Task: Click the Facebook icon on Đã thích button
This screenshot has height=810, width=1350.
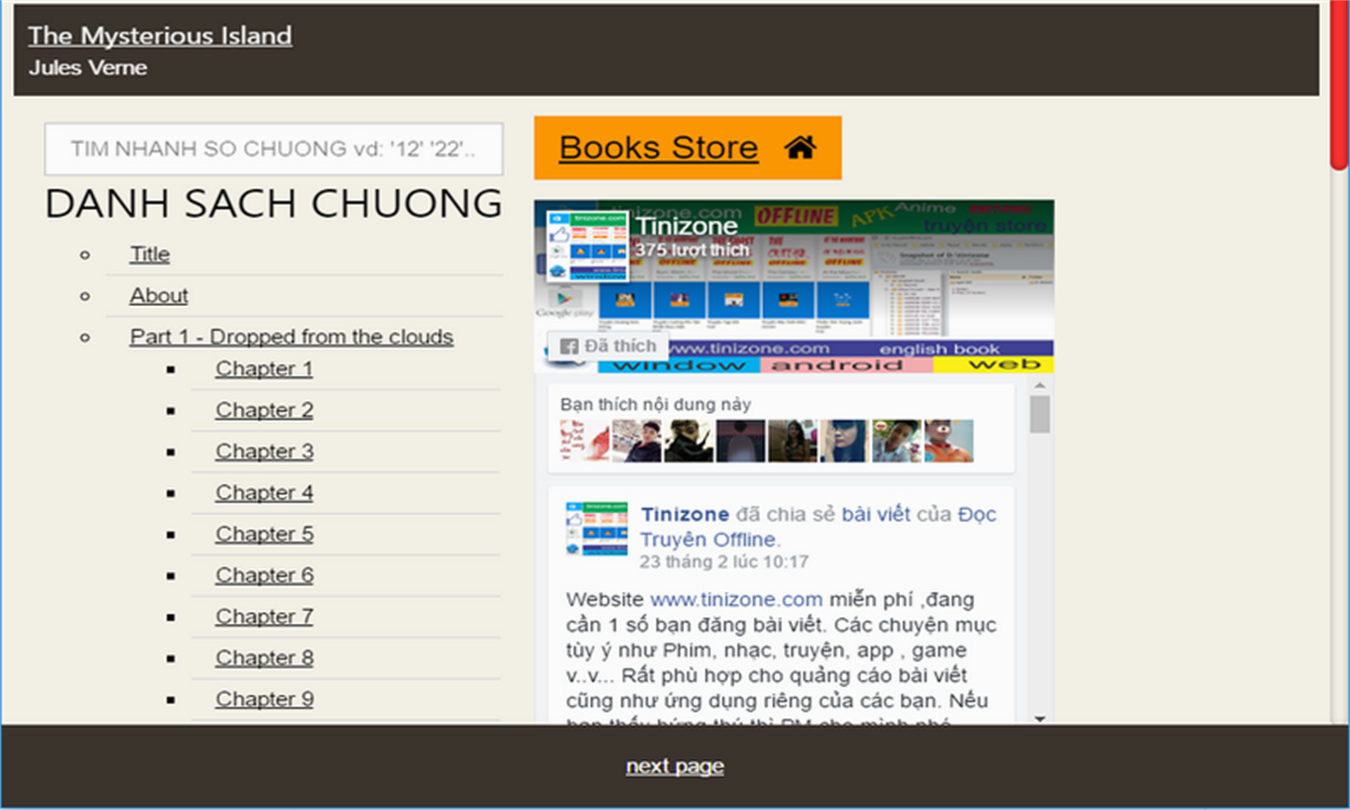Action: click(x=569, y=347)
